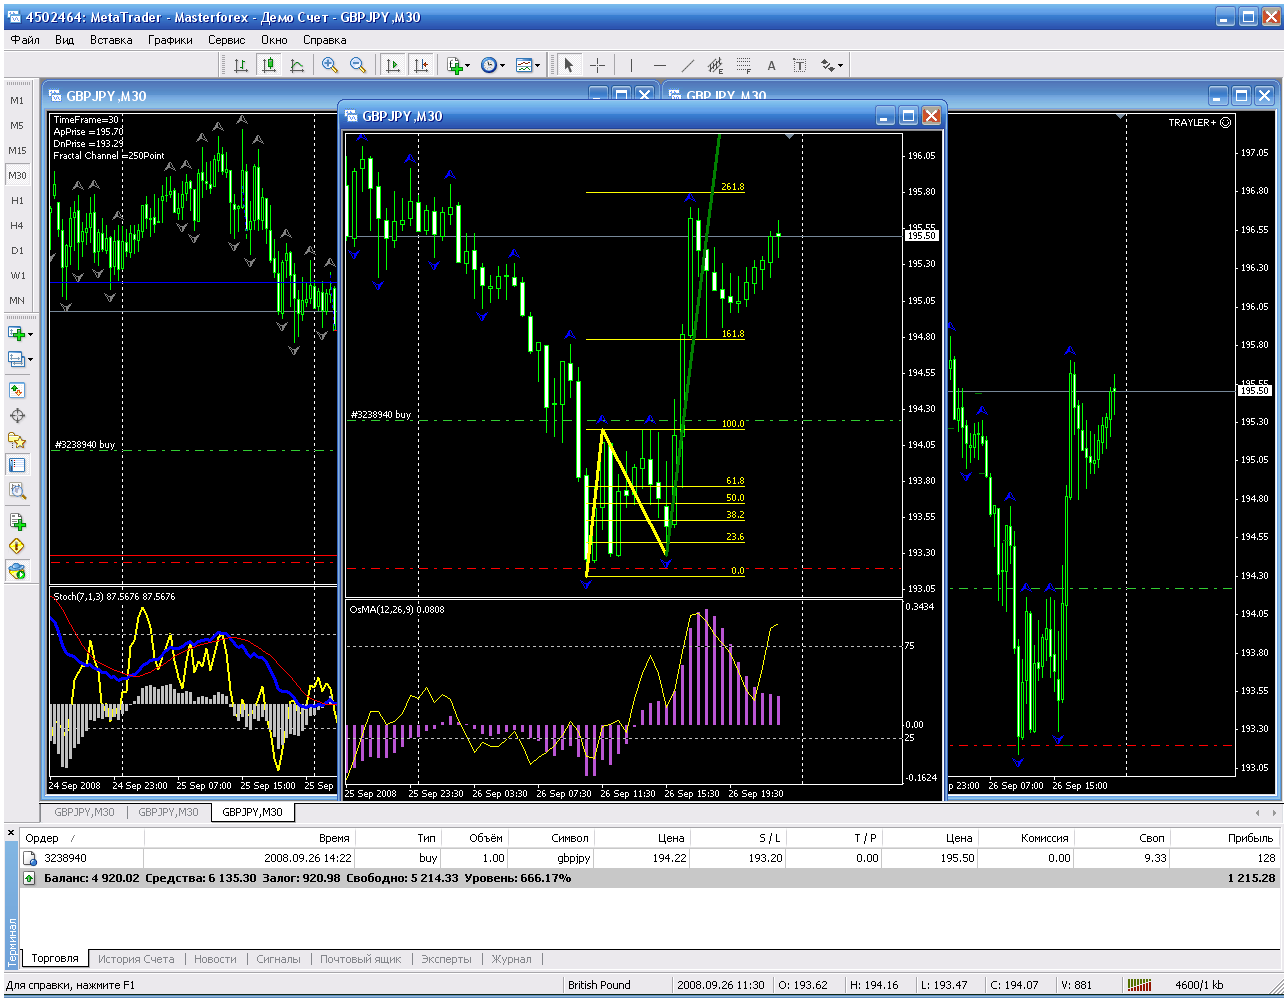Open the chart Templates icon
Screen dimensions: 1288x998
[x=523, y=65]
